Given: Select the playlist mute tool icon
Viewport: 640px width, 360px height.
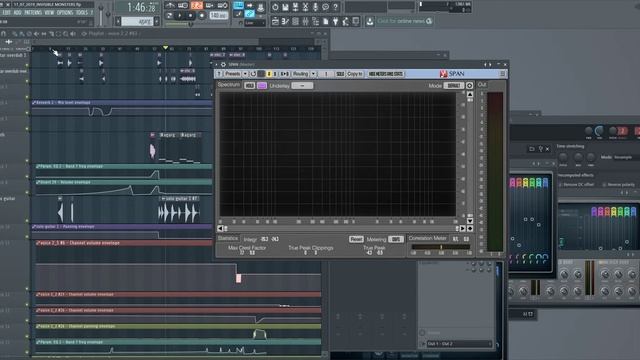Looking at the screenshot, I should point(37,34).
